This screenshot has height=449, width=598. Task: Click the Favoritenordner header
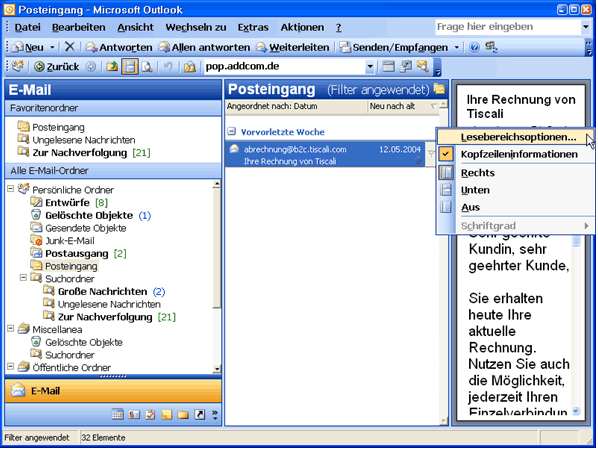(x=113, y=108)
